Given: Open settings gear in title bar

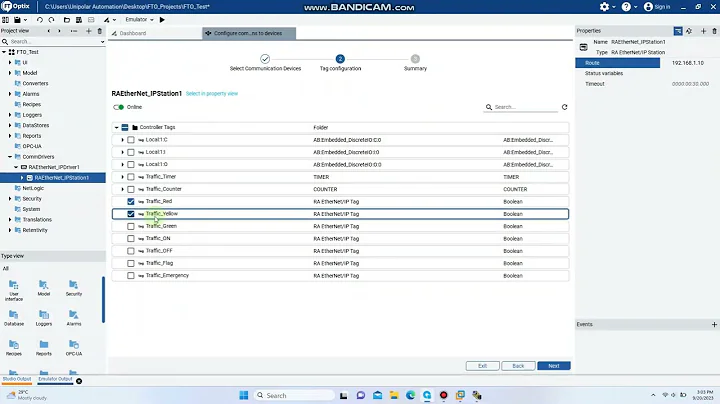Looking at the screenshot, I should click(x=604, y=6).
